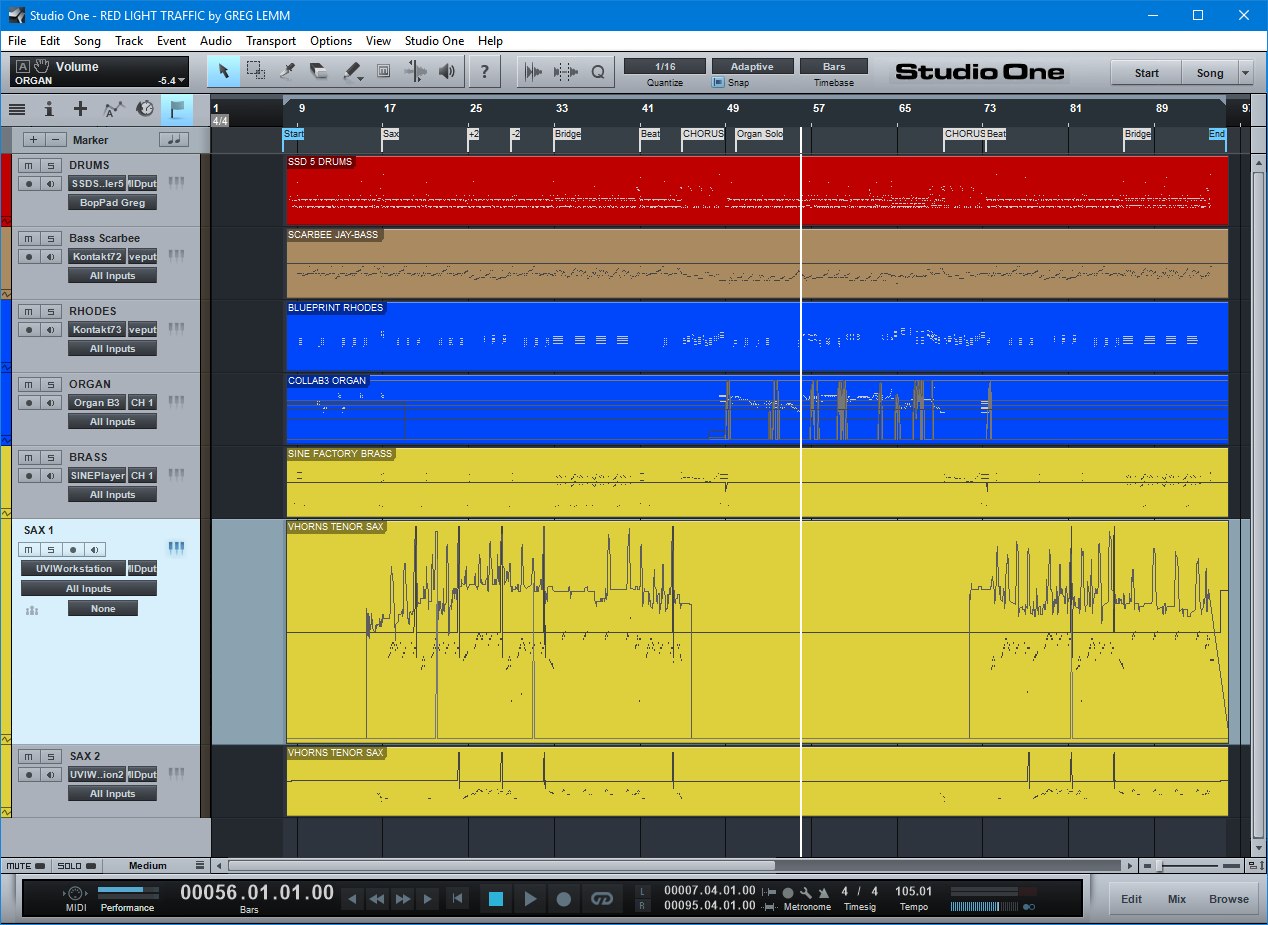Image resolution: width=1268 pixels, height=925 pixels.
Task: Open Organ B3 instrument output dropdown
Action: pyautogui.click(x=97, y=402)
